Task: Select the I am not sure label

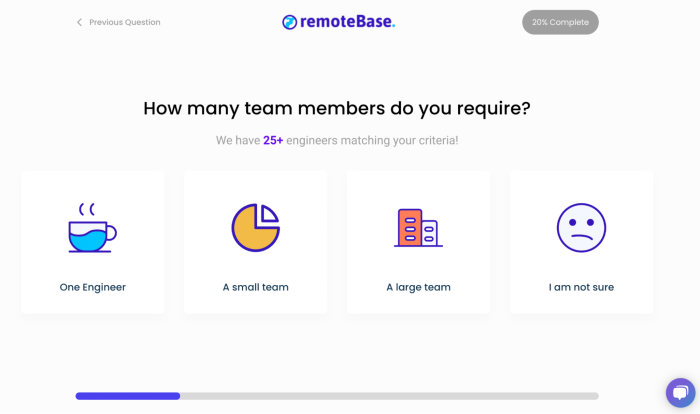Action: 581,287
